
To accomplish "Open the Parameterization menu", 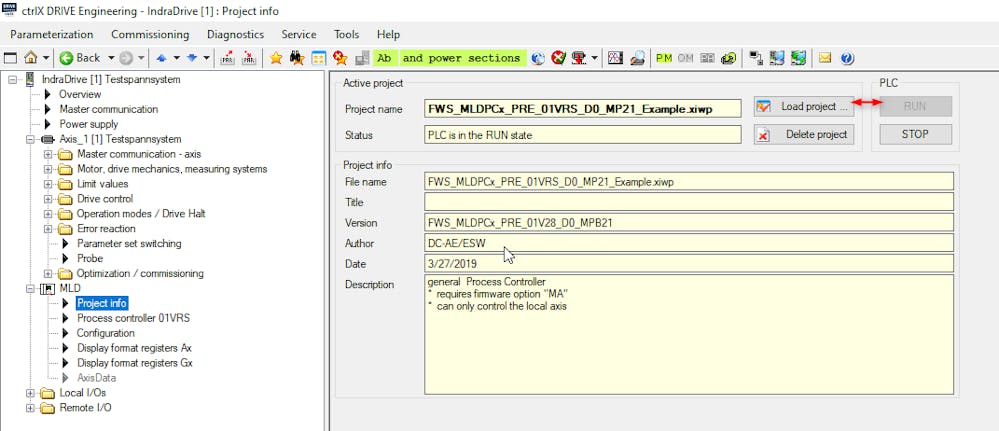I will click(x=52, y=34).
